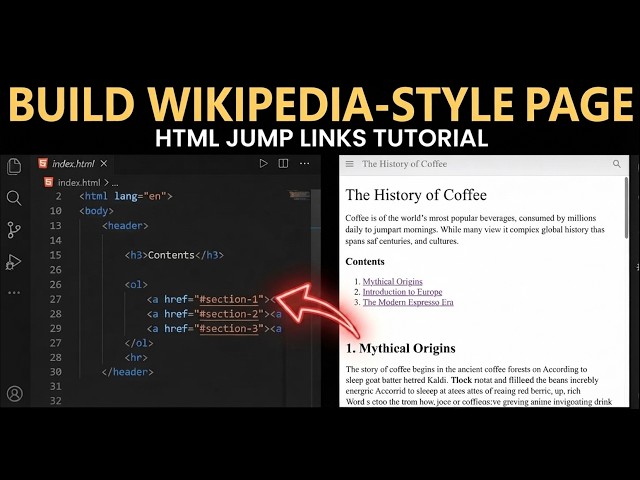Click the code minimap thumbnail
Image resolution: width=640 pixels, height=480 pixels.
tap(299, 195)
